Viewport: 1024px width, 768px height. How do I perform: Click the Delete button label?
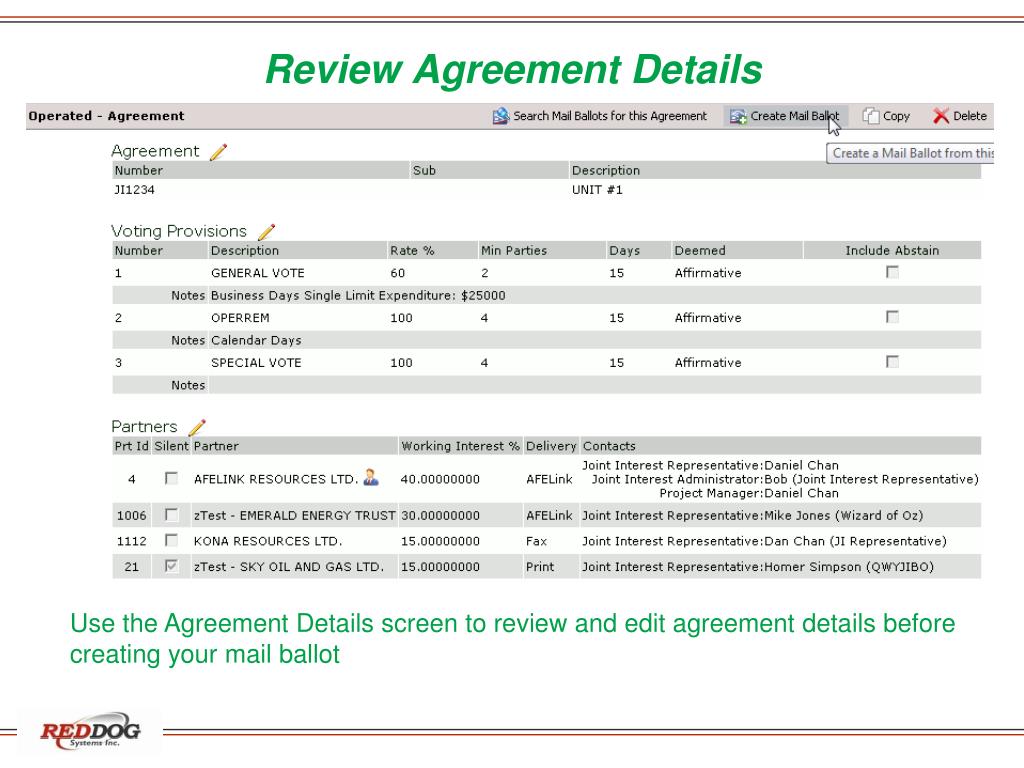point(970,116)
